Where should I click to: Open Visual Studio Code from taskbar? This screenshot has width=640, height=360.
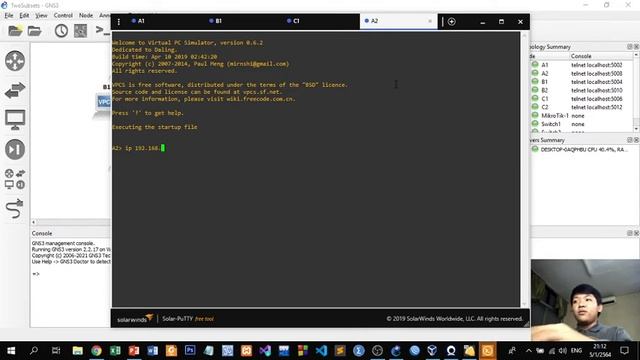(321, 351)
